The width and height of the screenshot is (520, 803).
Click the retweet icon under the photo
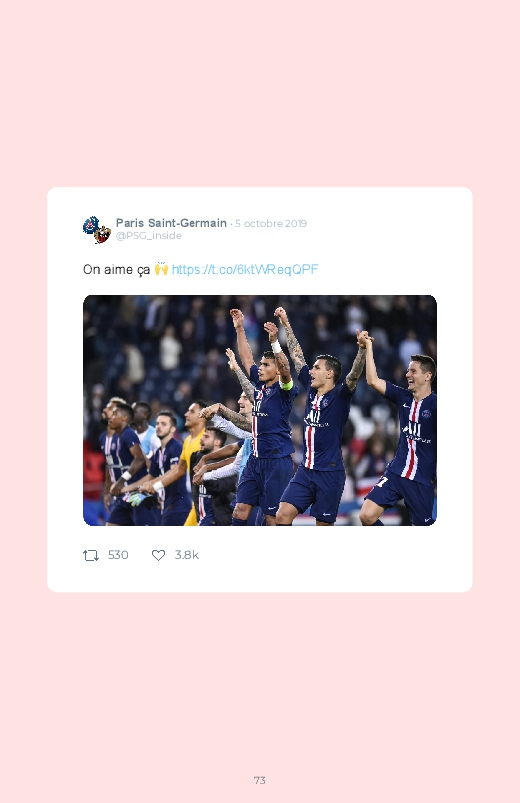[x=91, y=555]
